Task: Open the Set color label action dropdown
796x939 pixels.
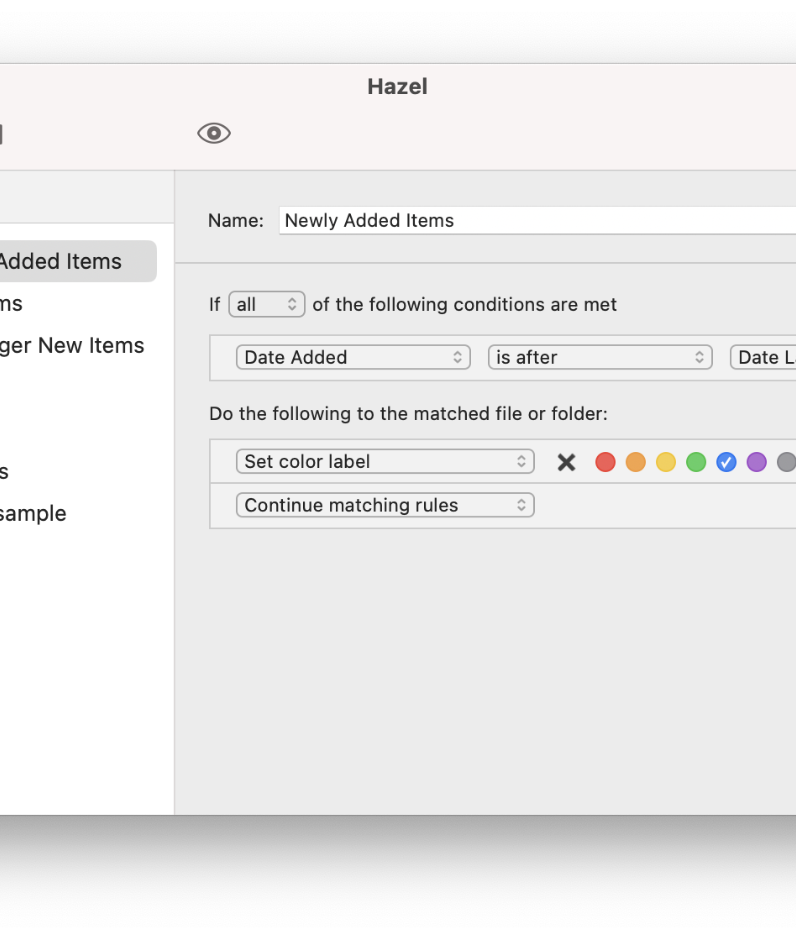Action: tap(385, 462)
